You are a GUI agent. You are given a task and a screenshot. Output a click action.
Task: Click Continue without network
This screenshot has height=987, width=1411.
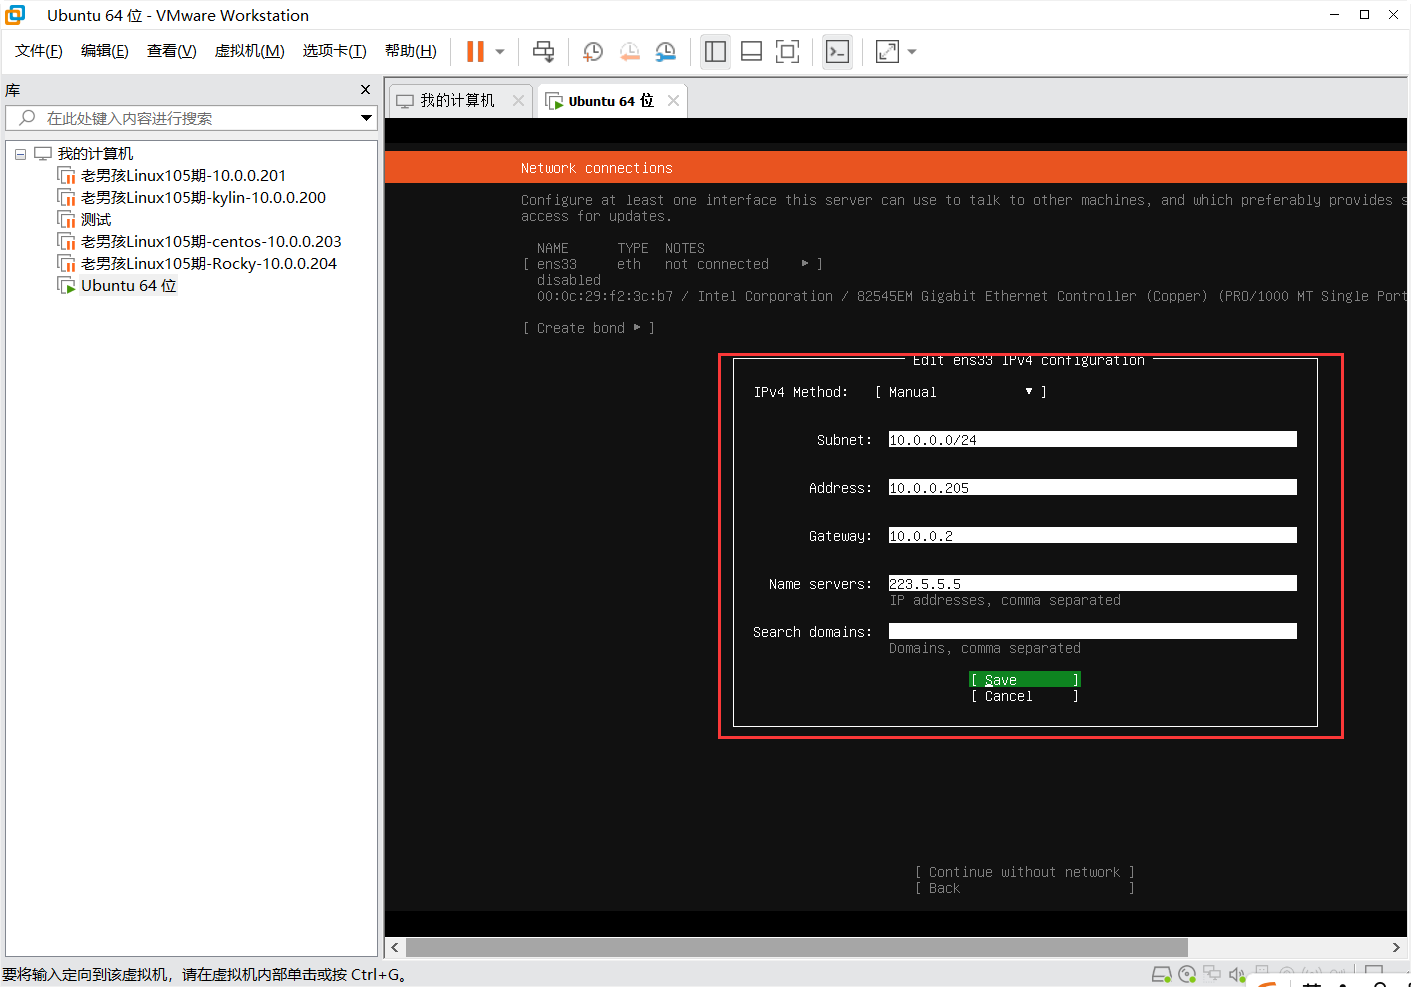point(1025,872)
